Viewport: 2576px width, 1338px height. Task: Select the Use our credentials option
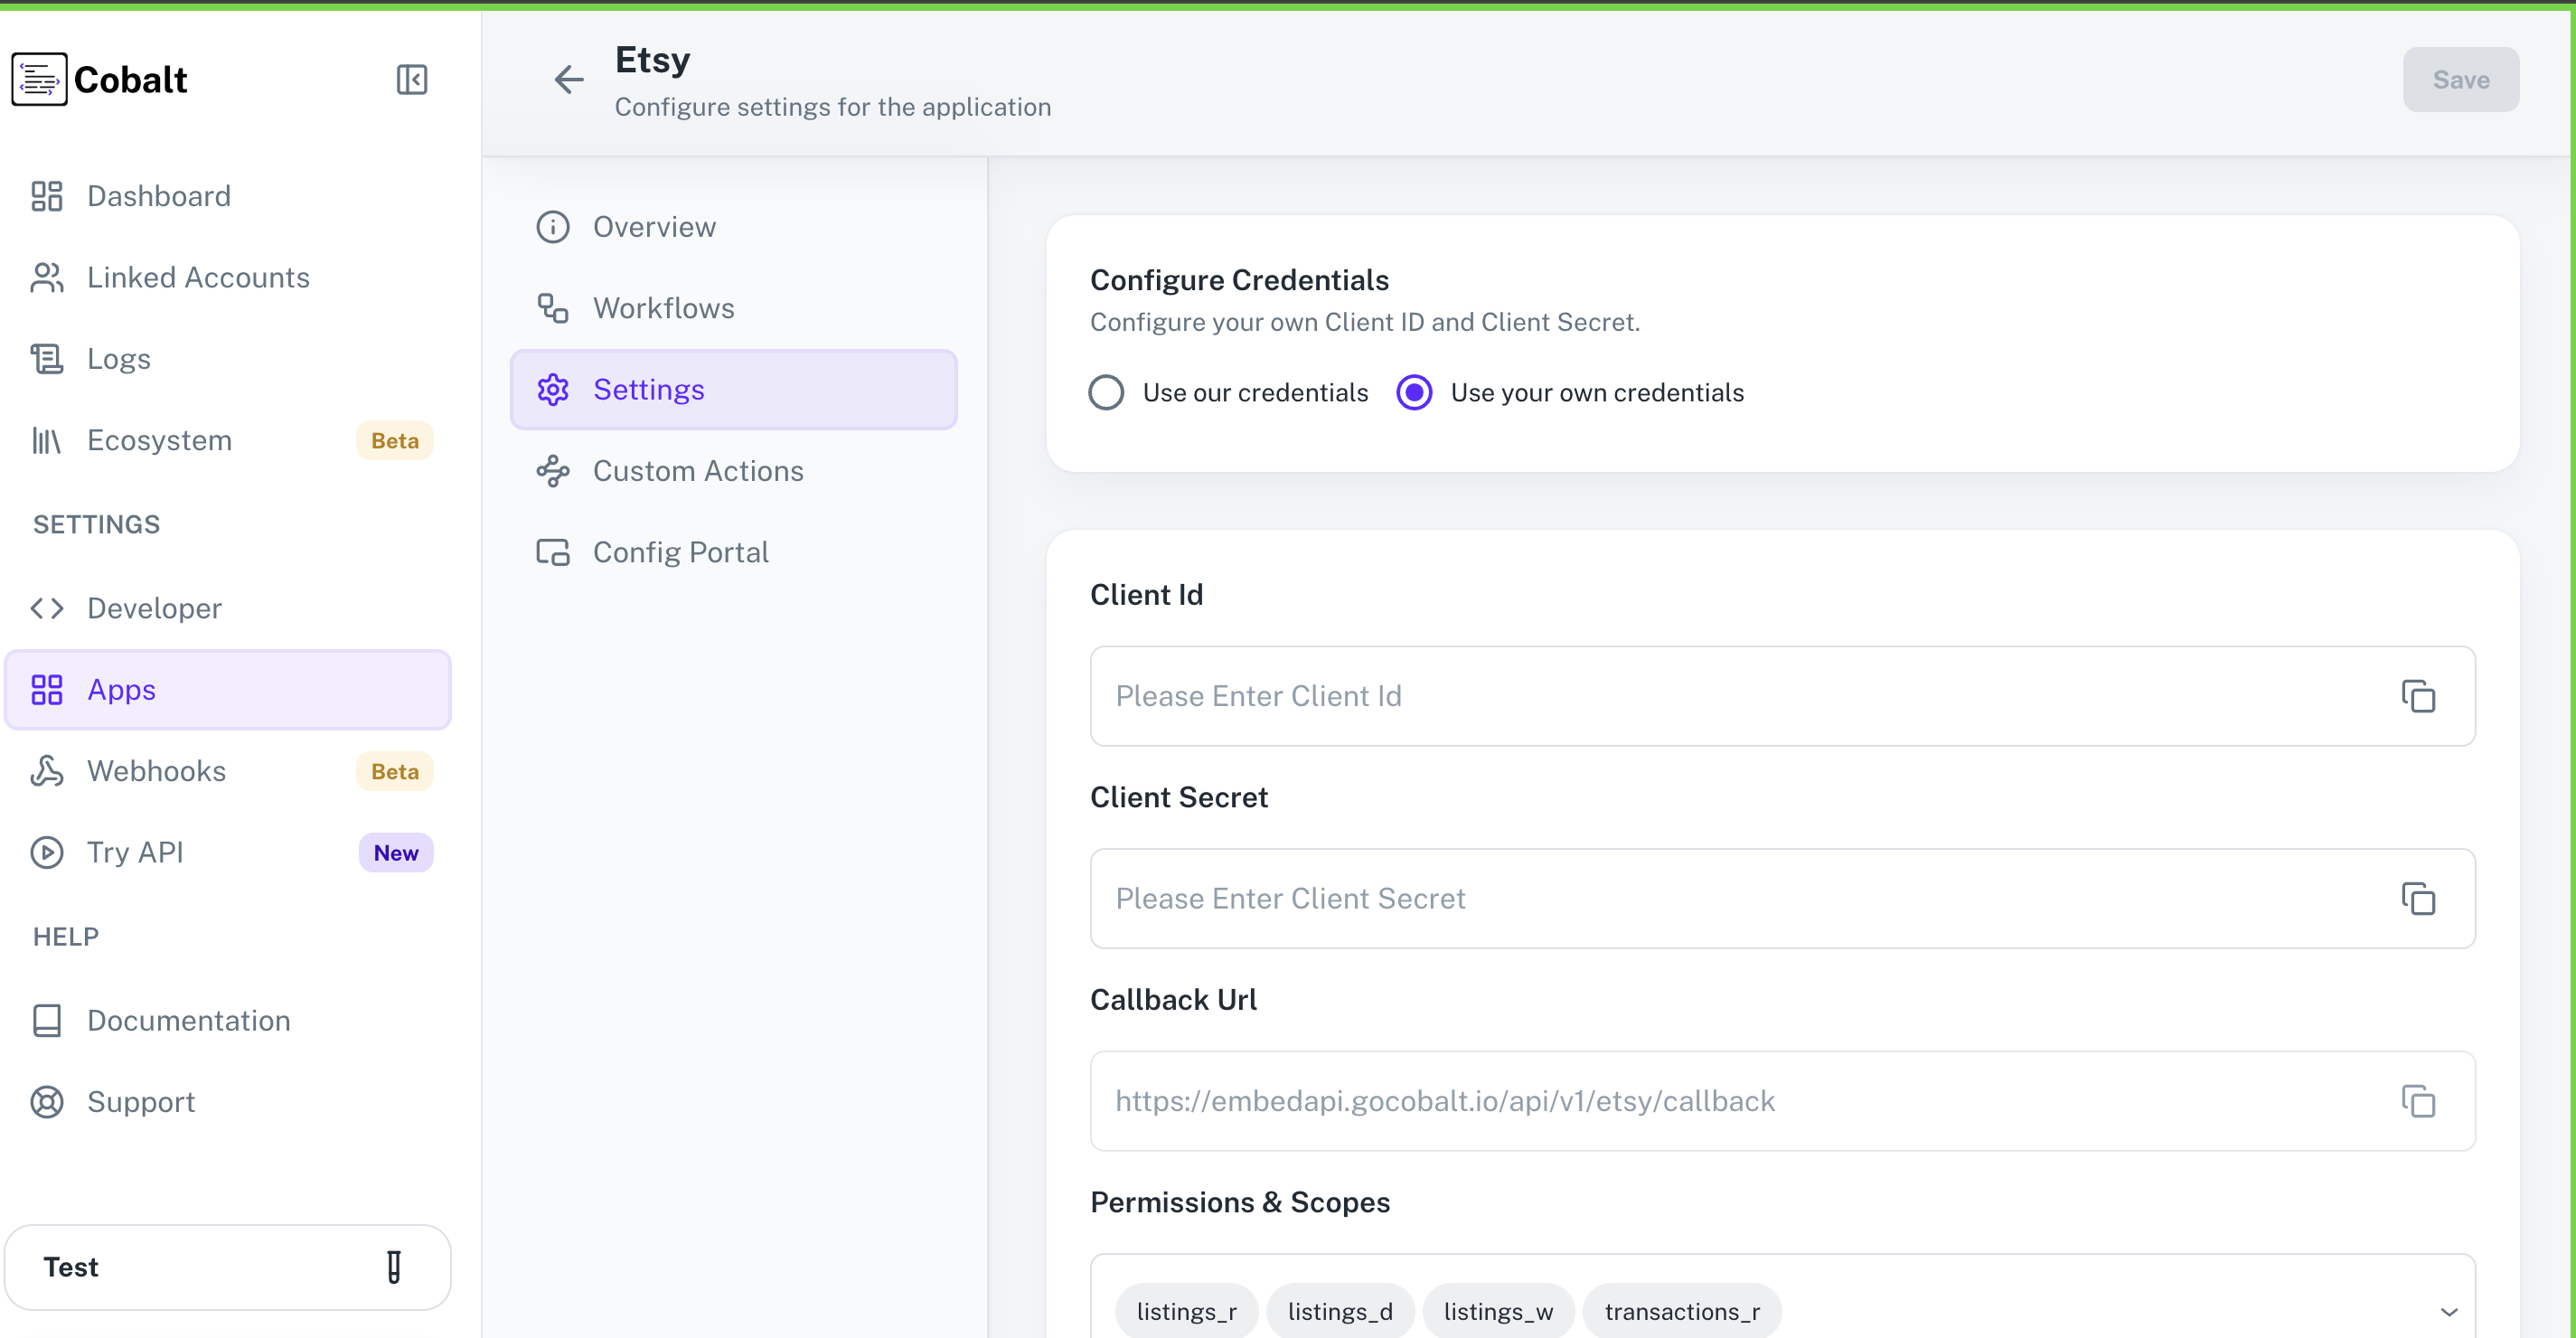tap(1106, 392)
